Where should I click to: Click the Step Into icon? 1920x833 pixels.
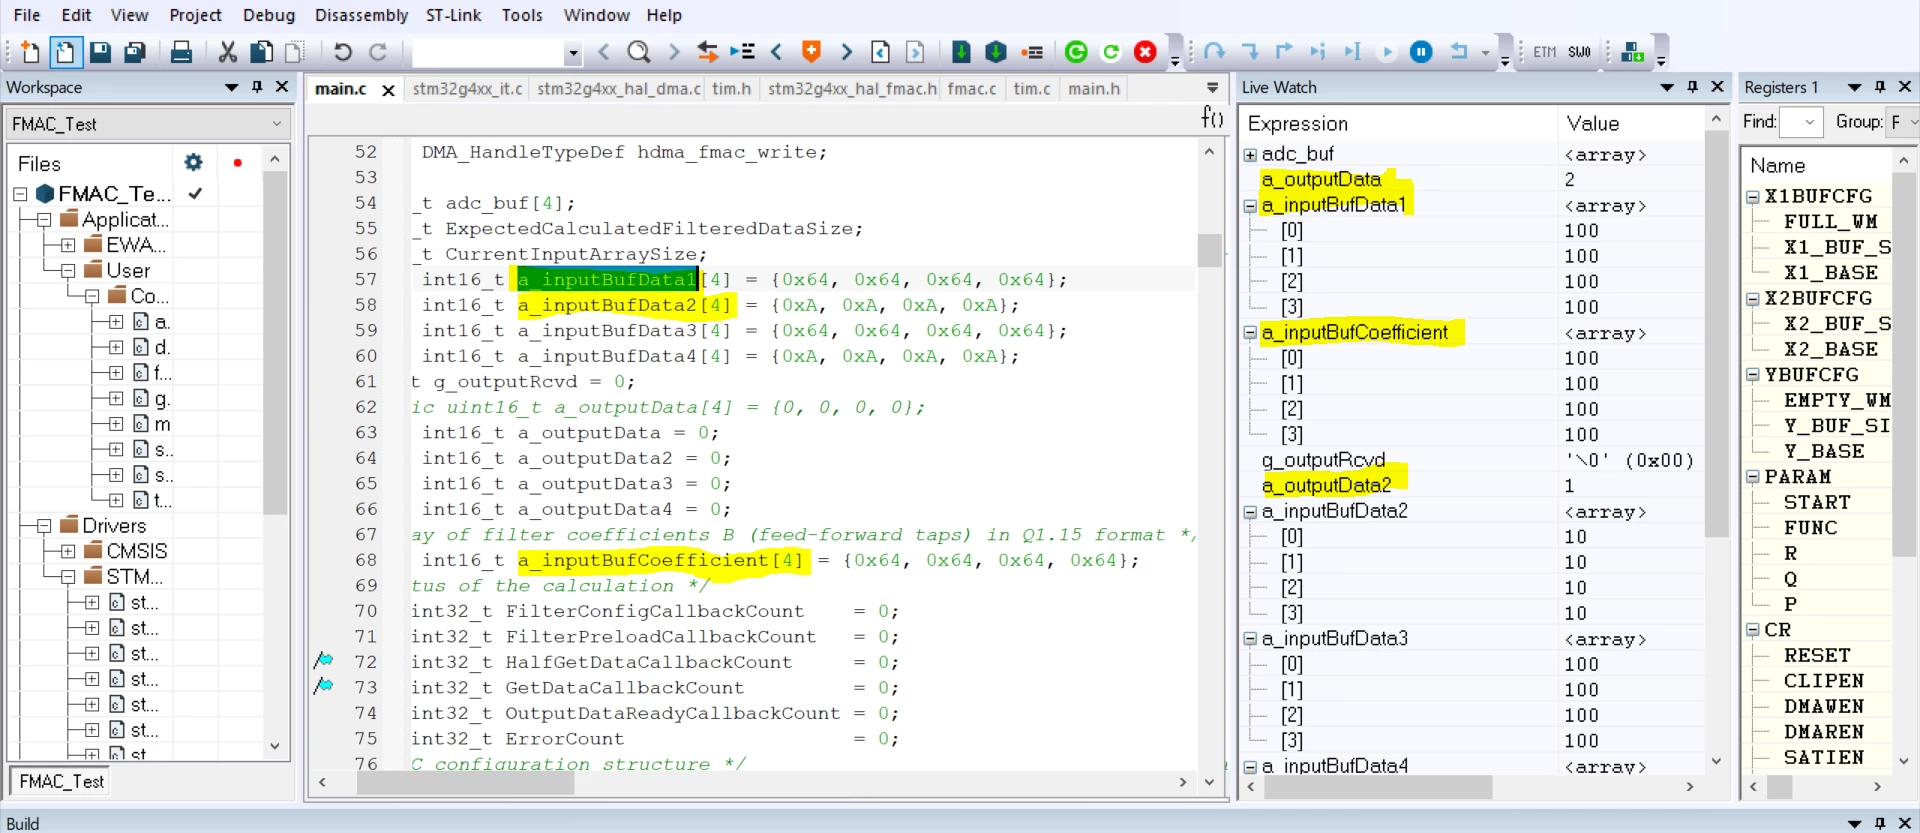point(1250,52)
